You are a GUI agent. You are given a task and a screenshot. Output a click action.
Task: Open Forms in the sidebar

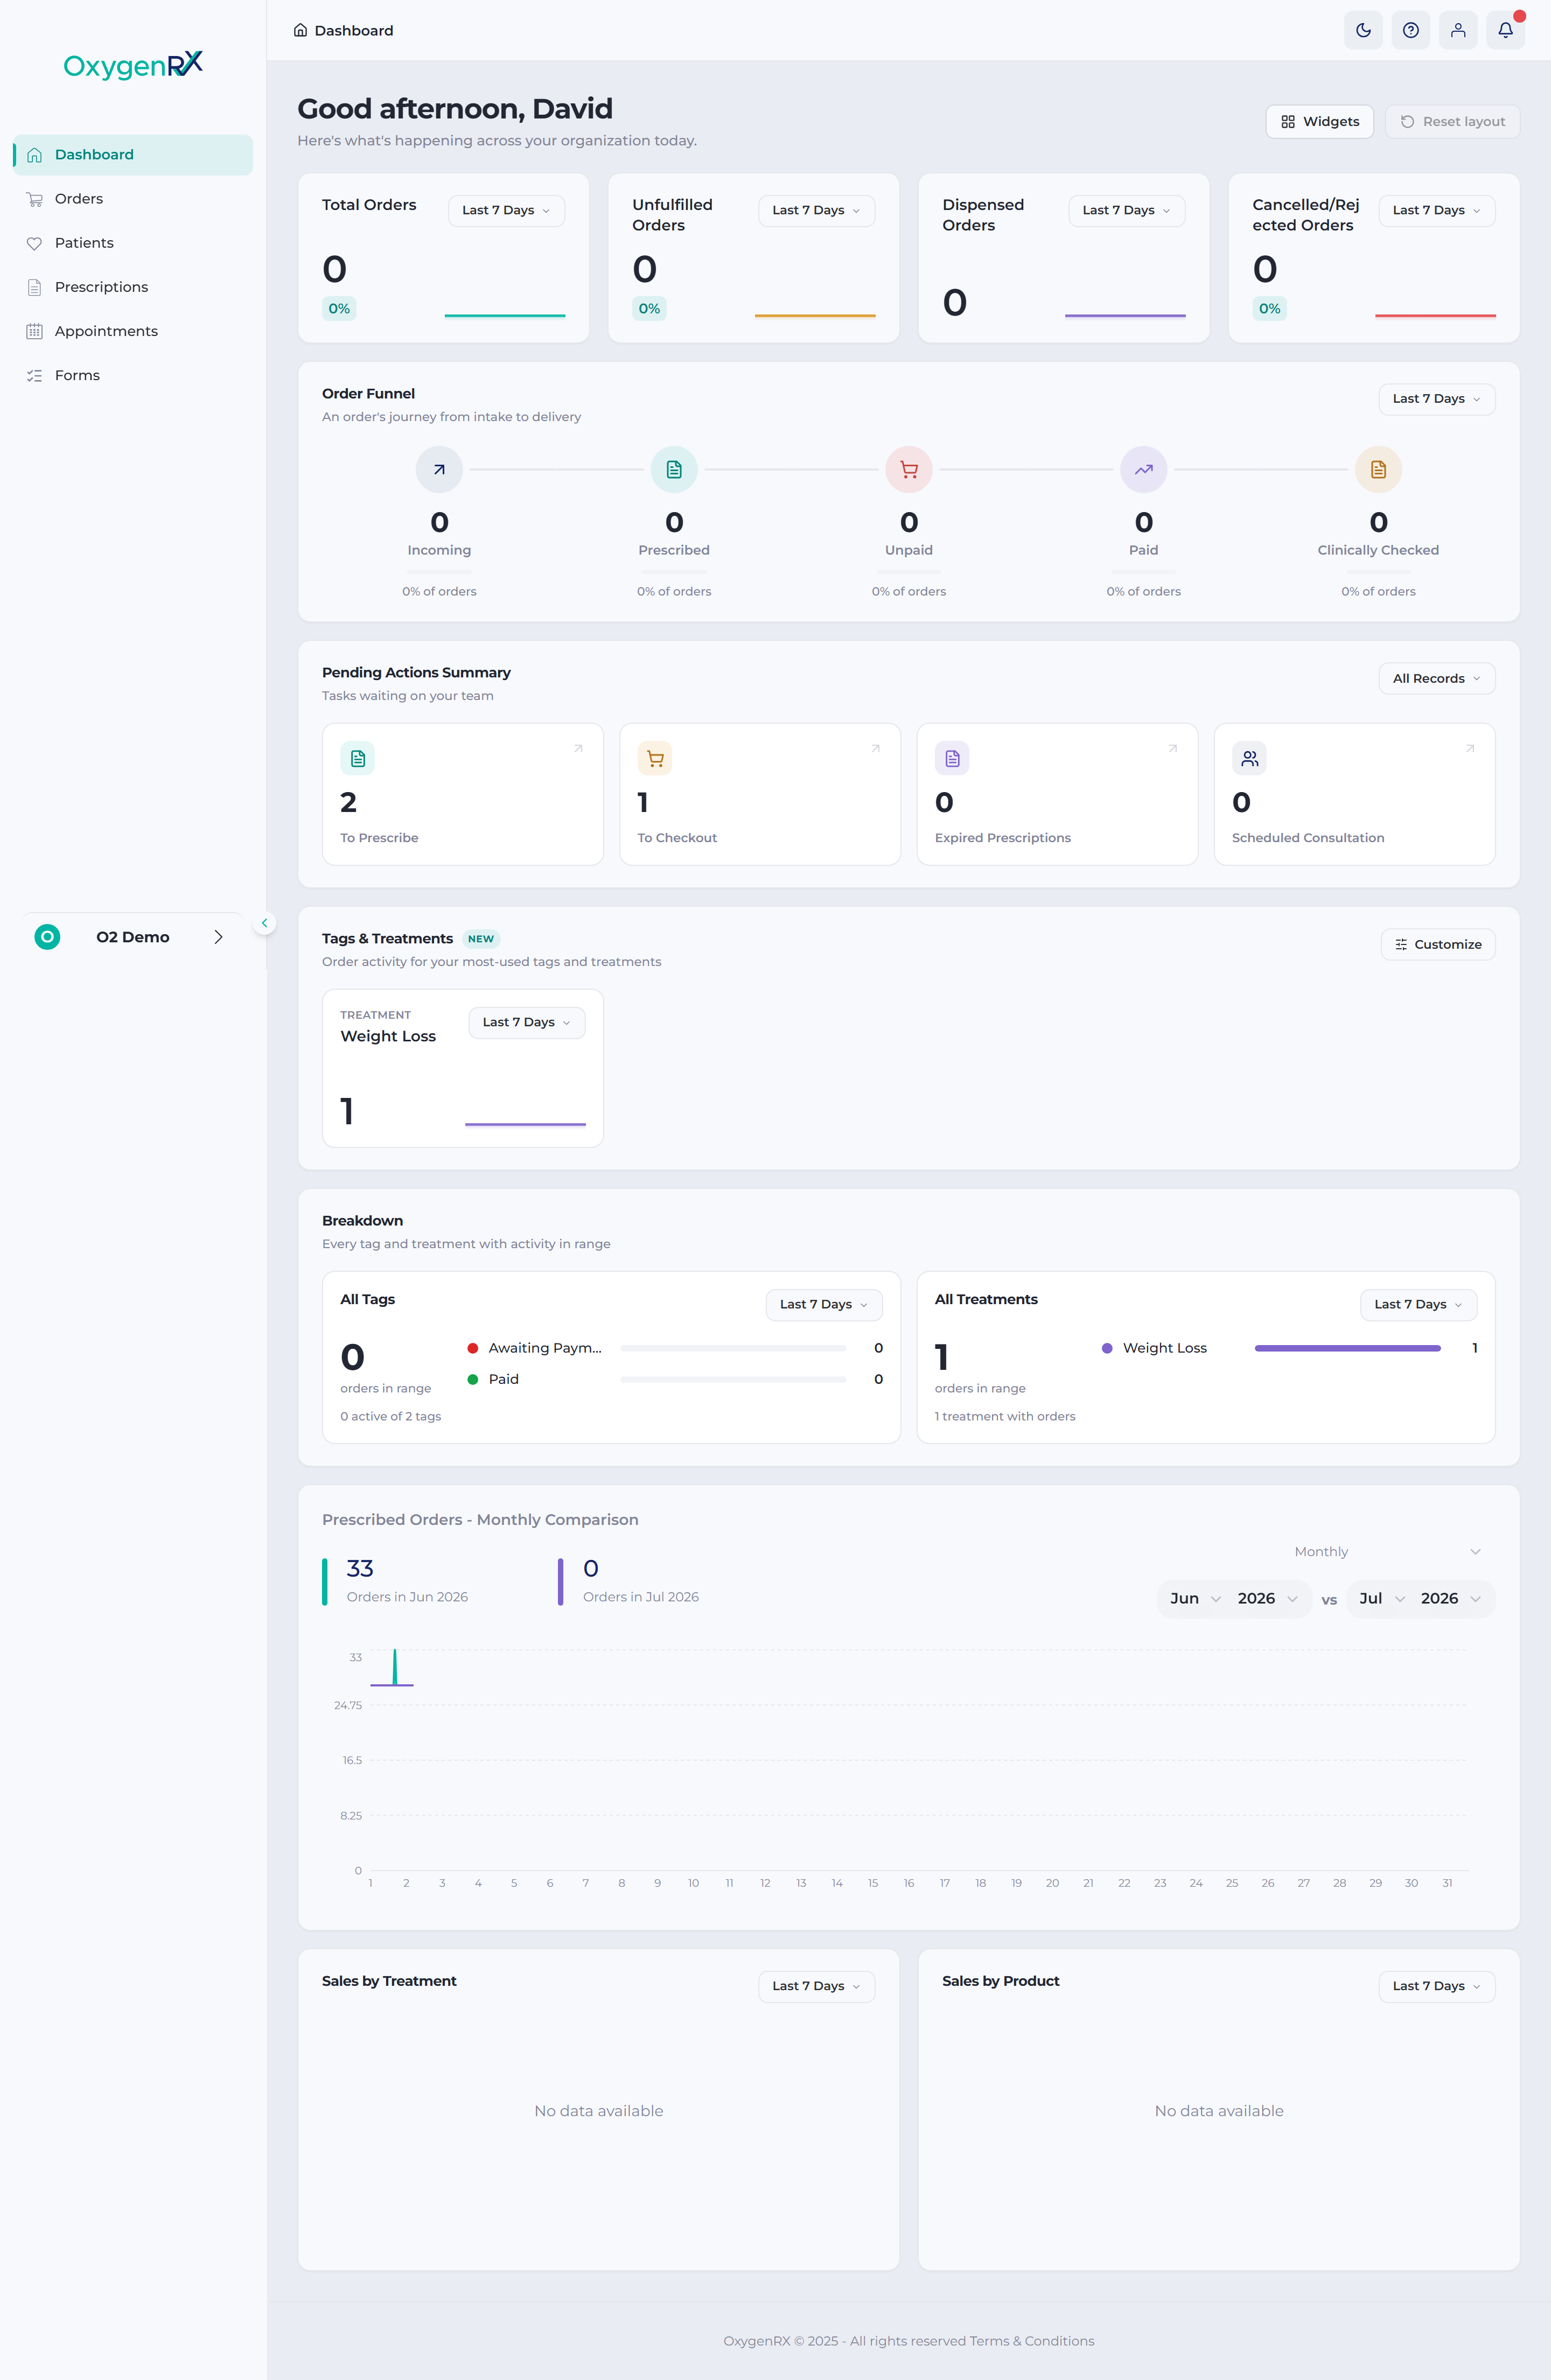point(133,375)
